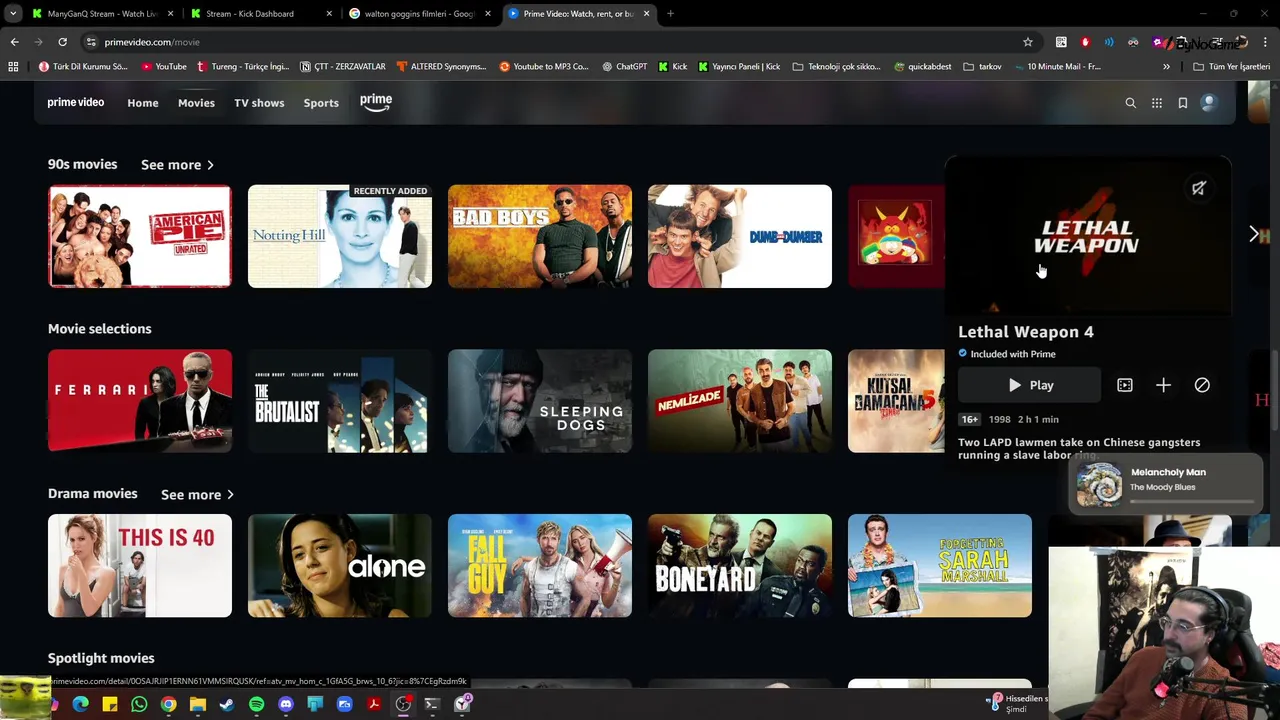Expand See more for Drama movies

(x=197, y=495)
